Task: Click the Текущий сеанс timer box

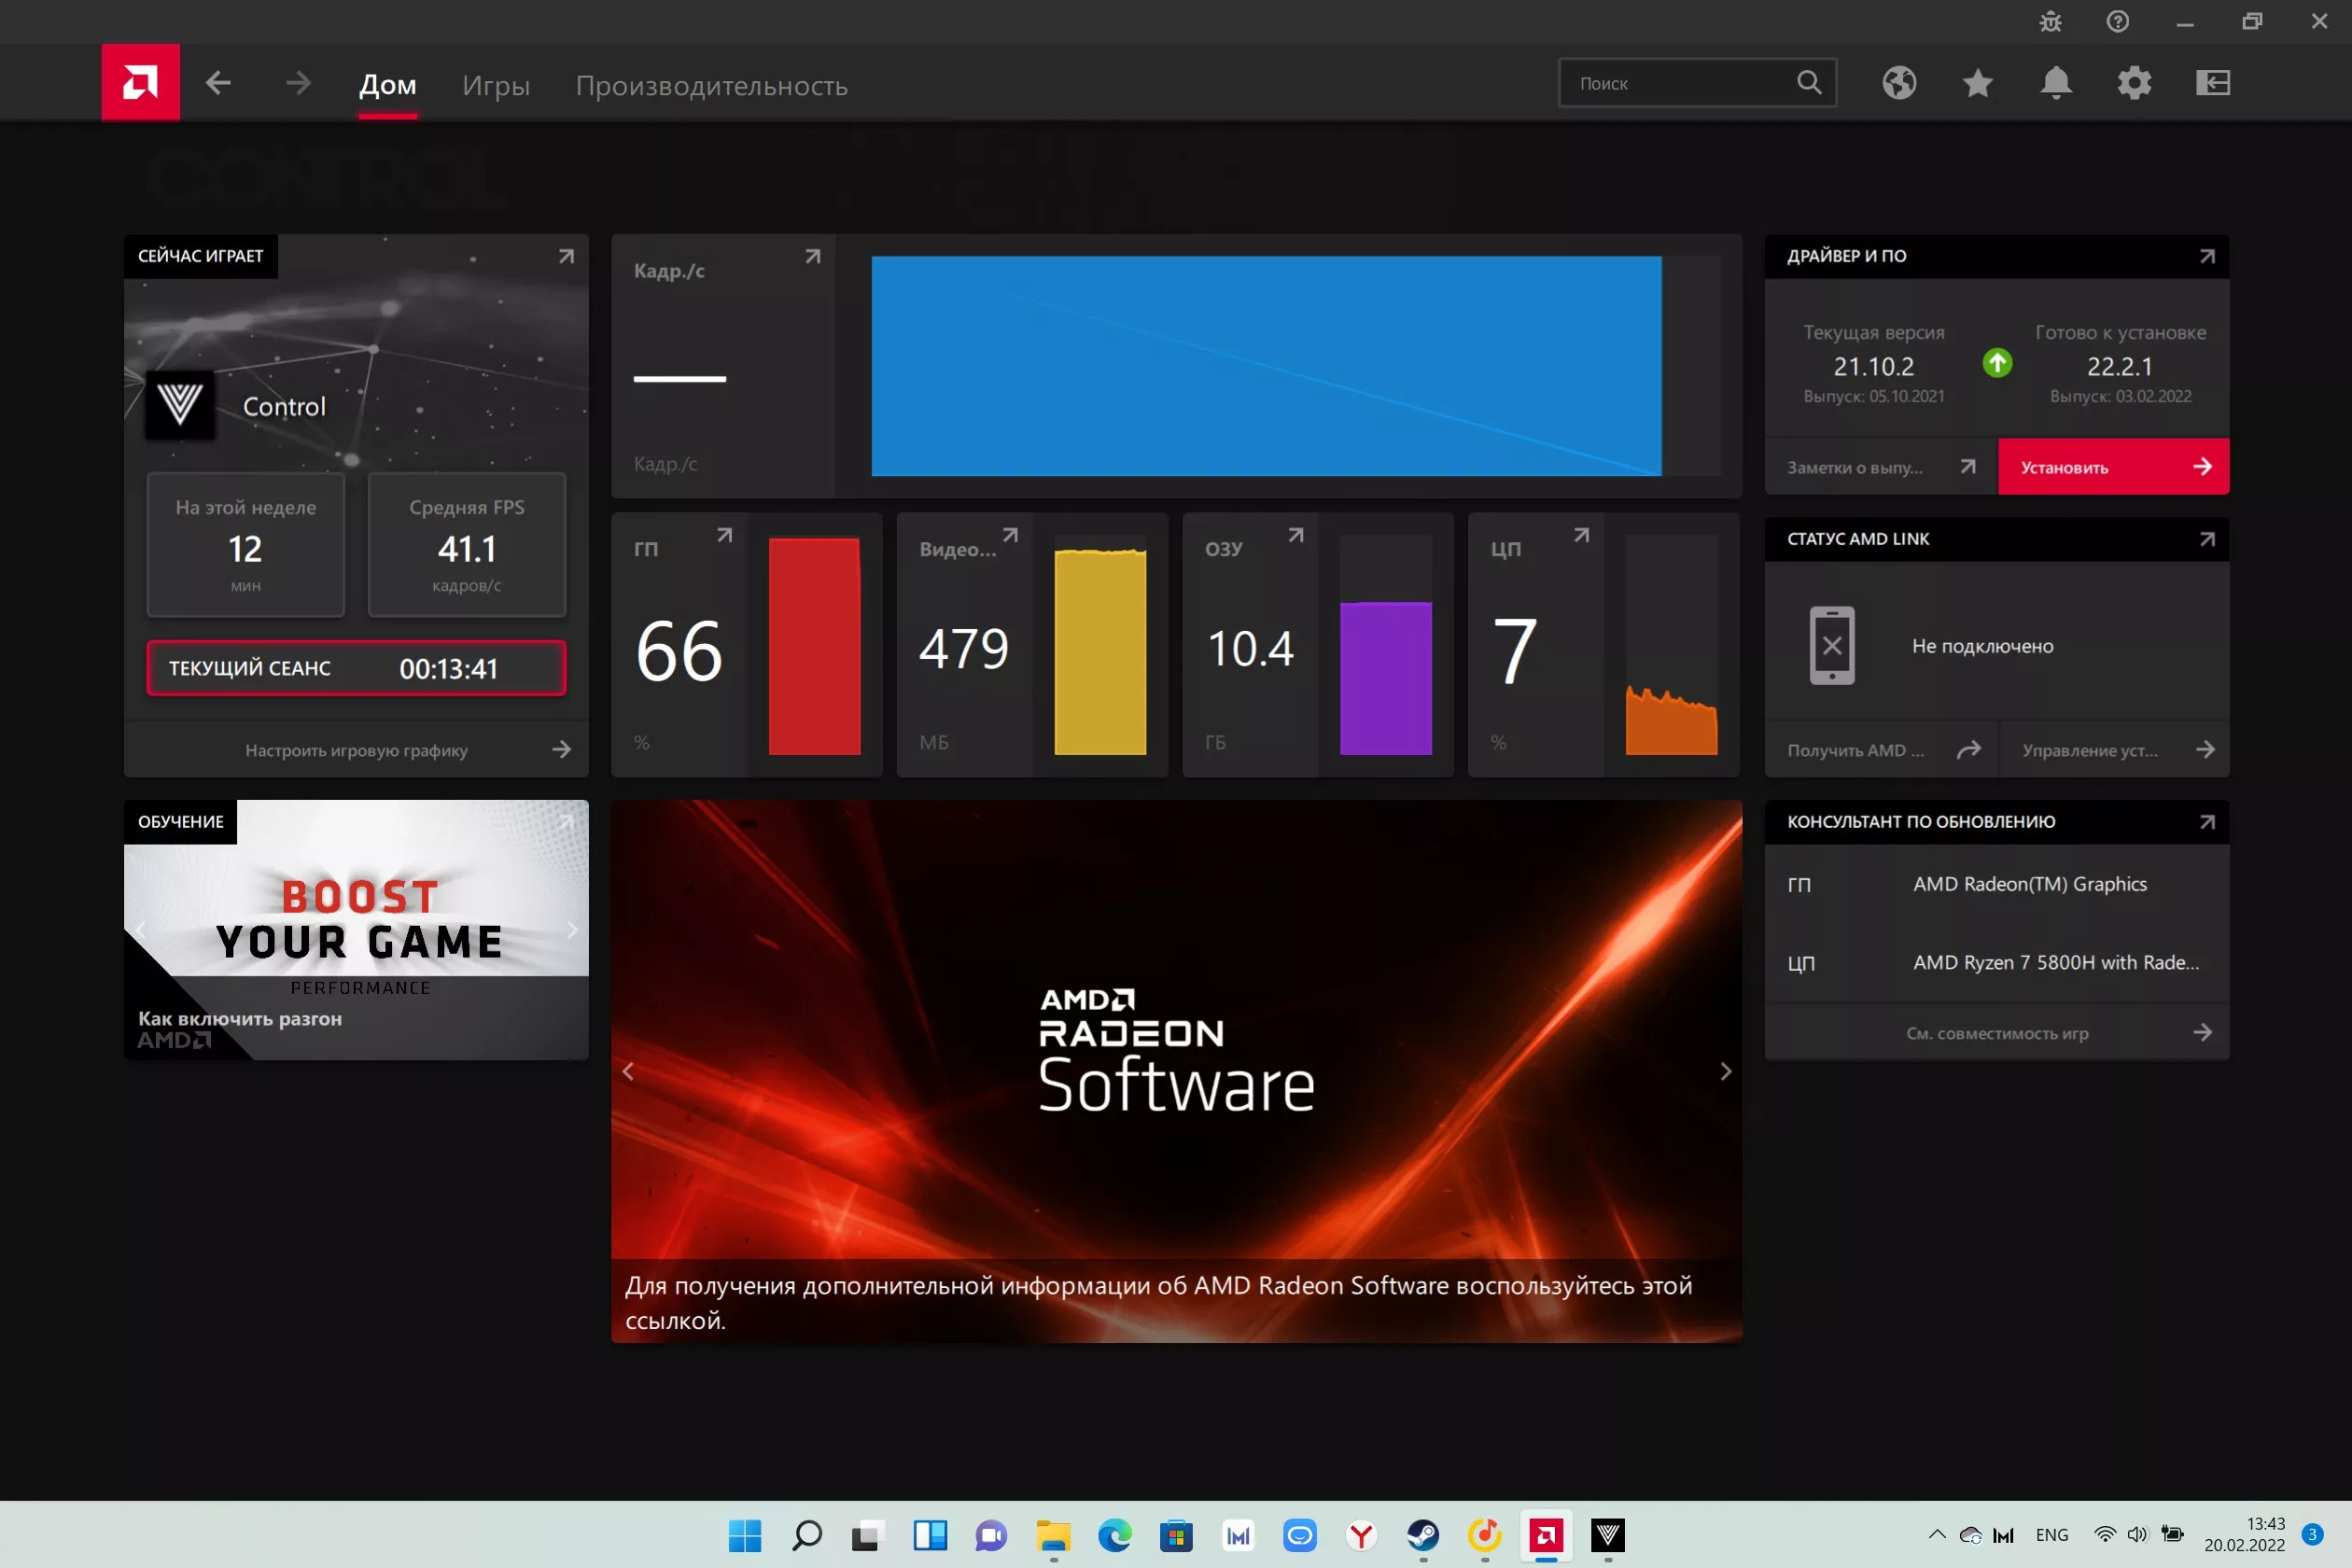Action: [x=356, y=668]
